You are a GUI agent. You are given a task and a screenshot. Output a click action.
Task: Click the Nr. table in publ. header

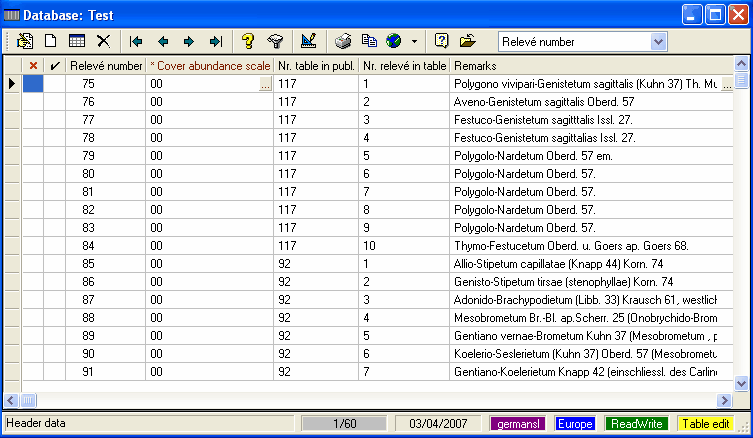tap(316, 66)
